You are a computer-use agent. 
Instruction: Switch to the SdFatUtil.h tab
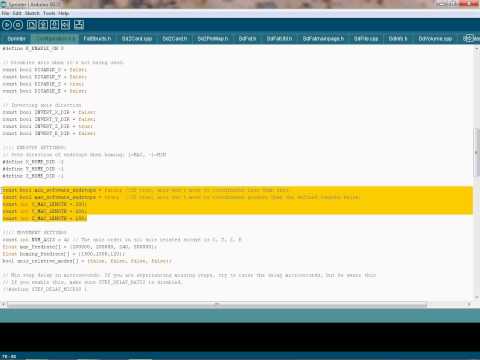coord(279,39)
